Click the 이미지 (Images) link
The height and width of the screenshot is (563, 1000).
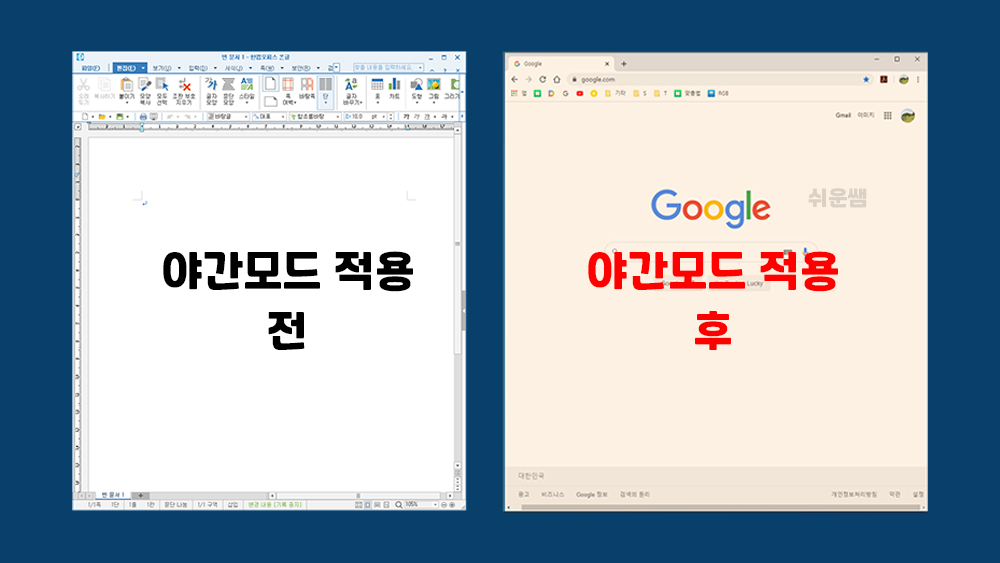click(x=865, y=115)
